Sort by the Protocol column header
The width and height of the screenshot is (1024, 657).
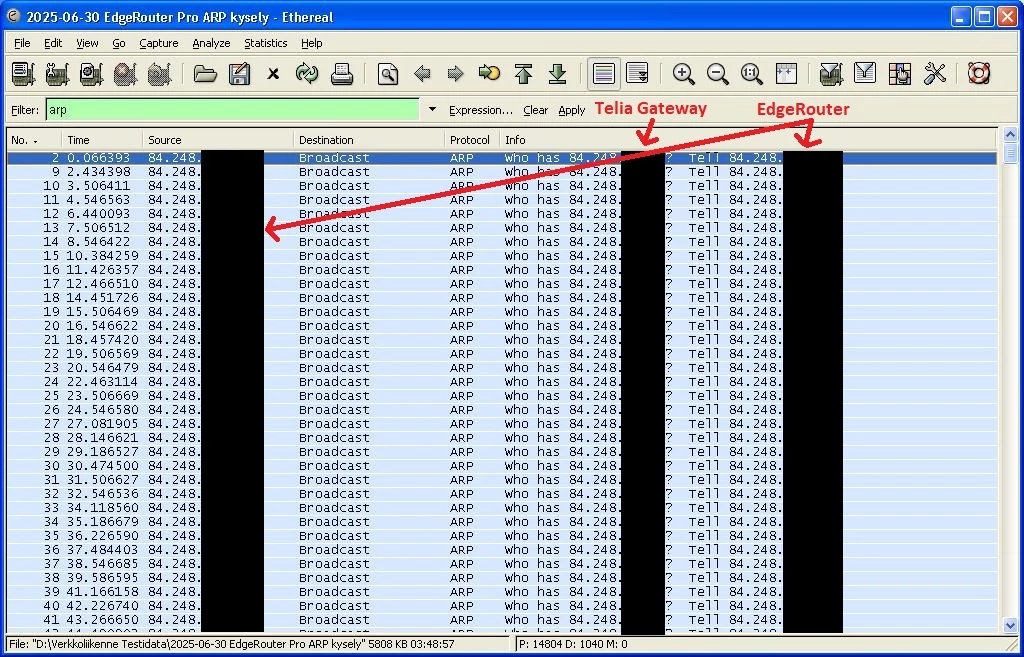click(472, 140)
